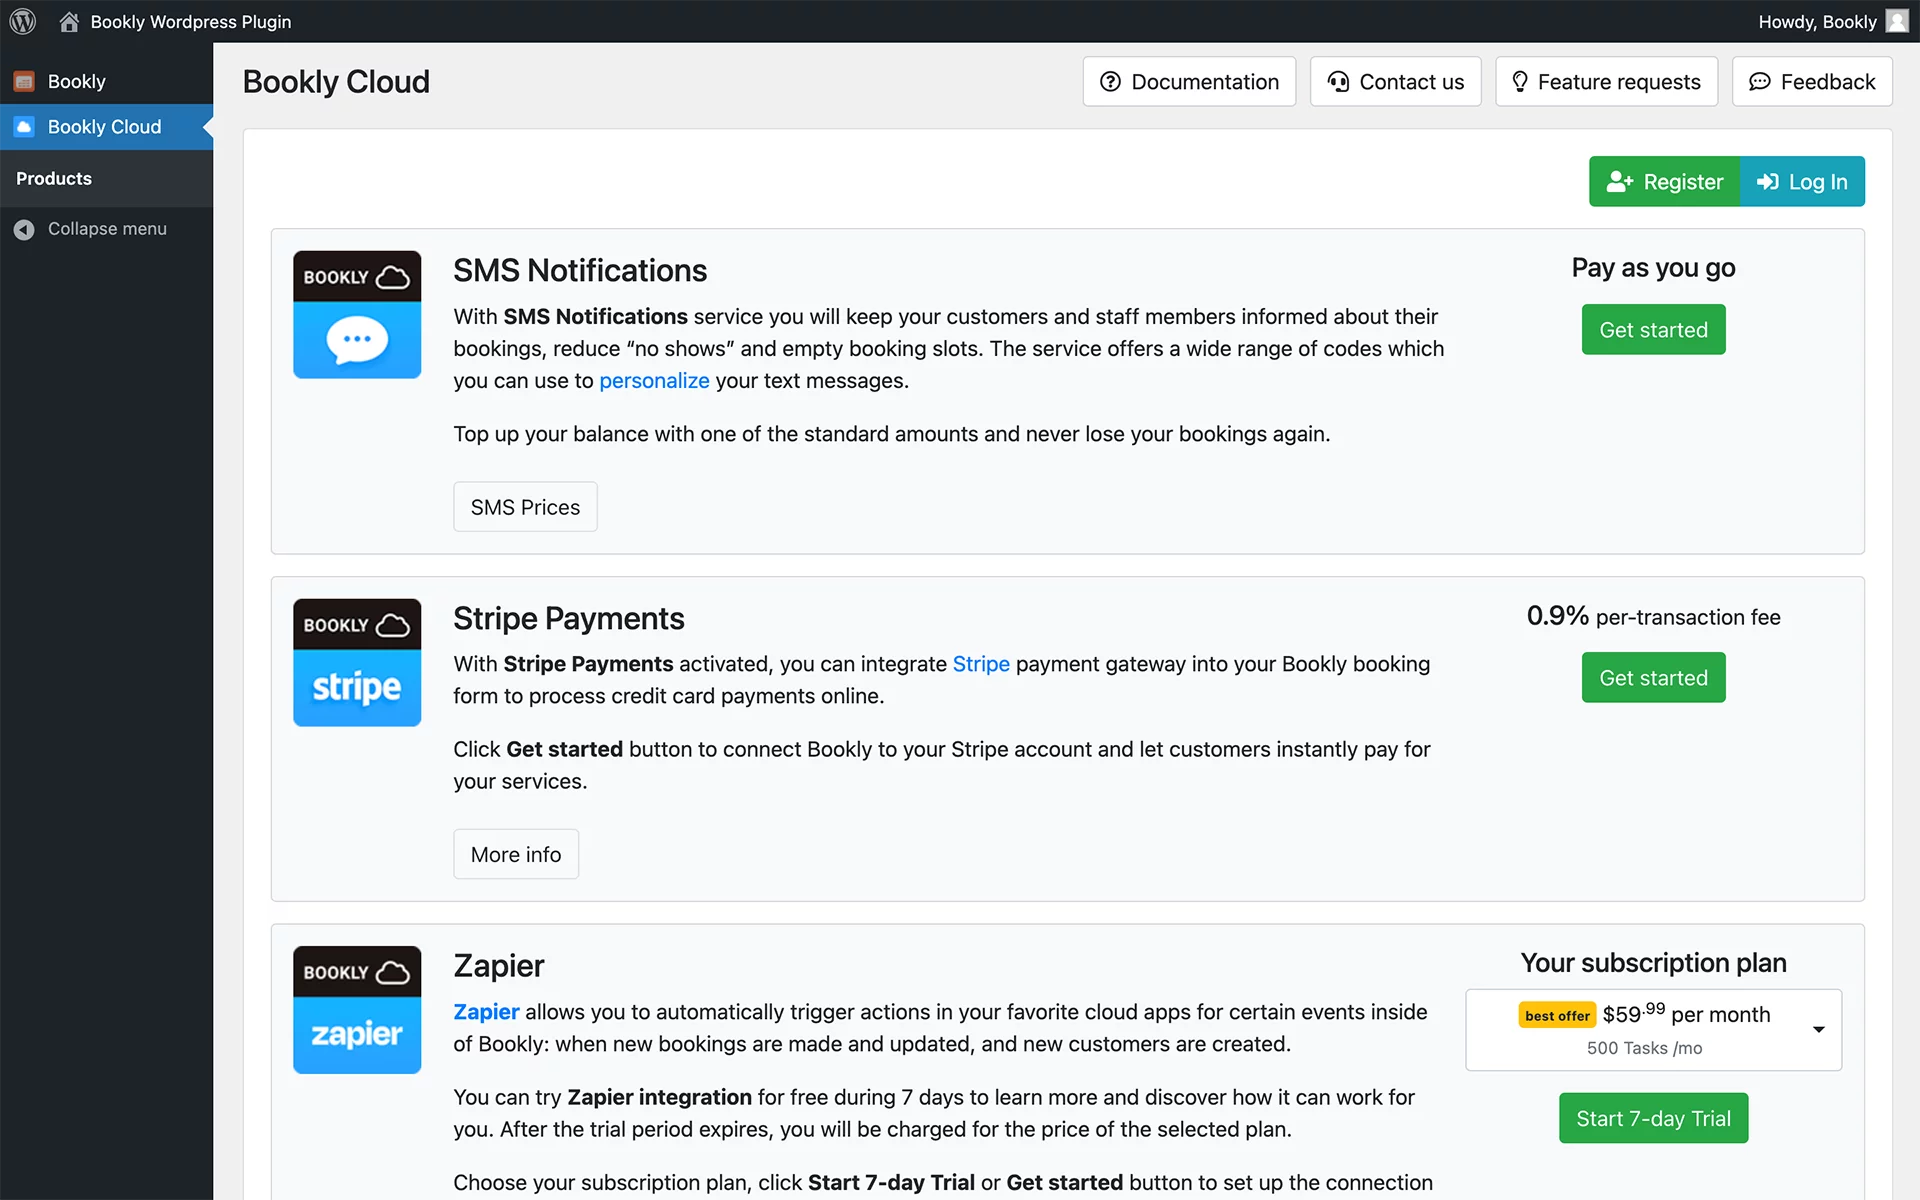This screenshot has width=1920, height=1200.
Task: Follow the personalize link
Action: tap(654, 381)
